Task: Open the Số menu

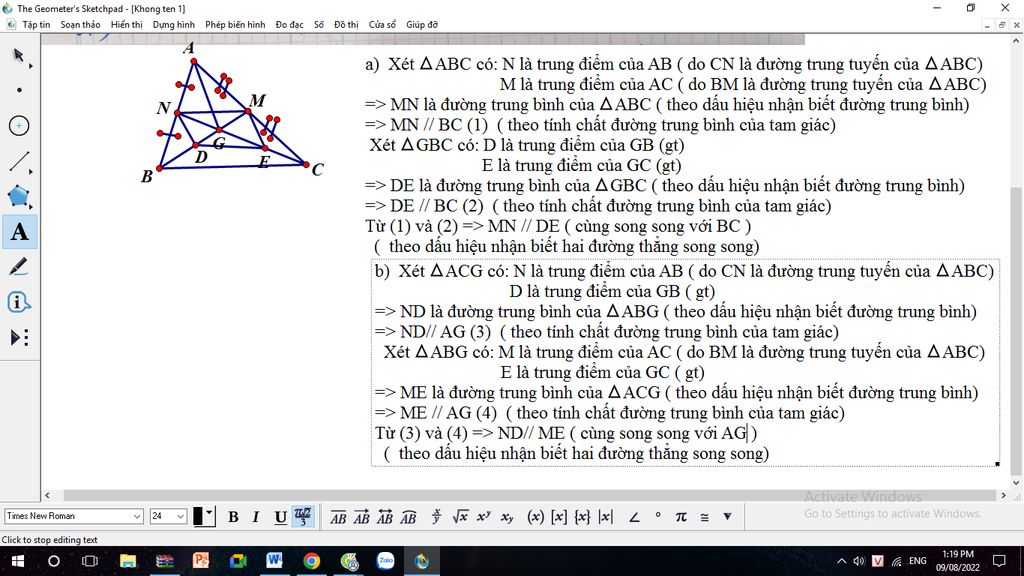Action: pos(319,25)
